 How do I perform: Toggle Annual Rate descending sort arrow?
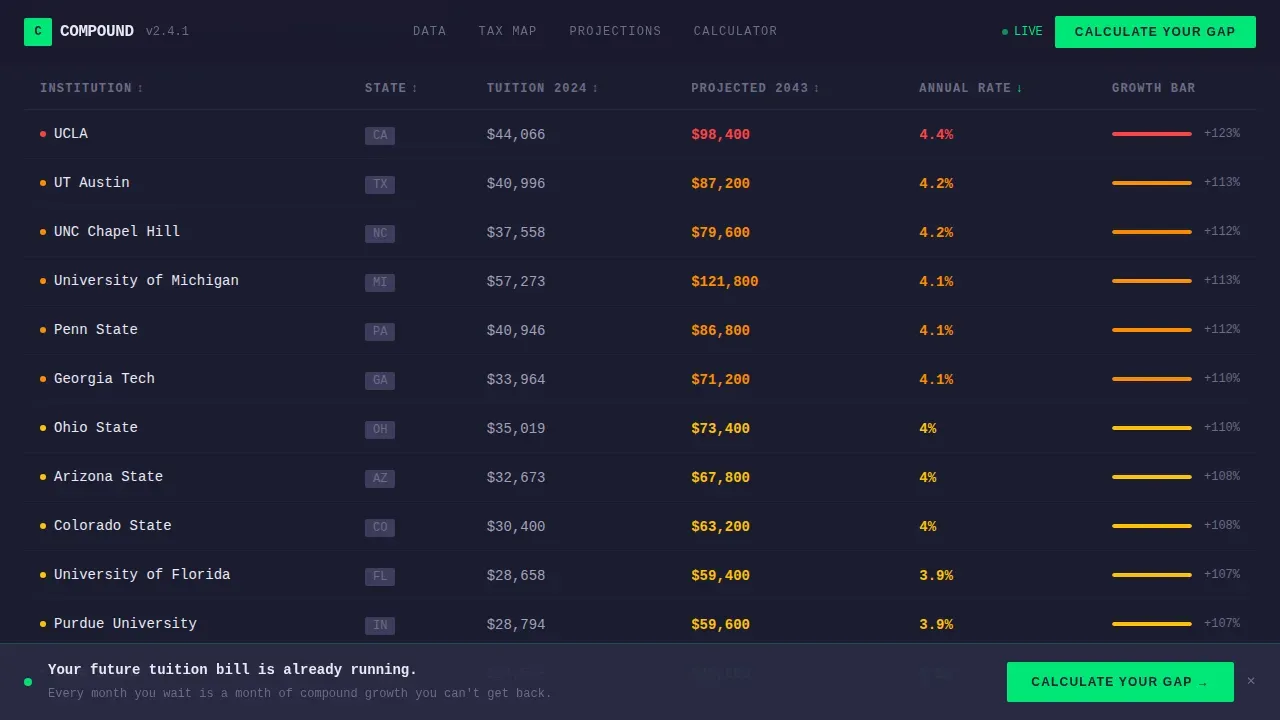click(1019, 89)
